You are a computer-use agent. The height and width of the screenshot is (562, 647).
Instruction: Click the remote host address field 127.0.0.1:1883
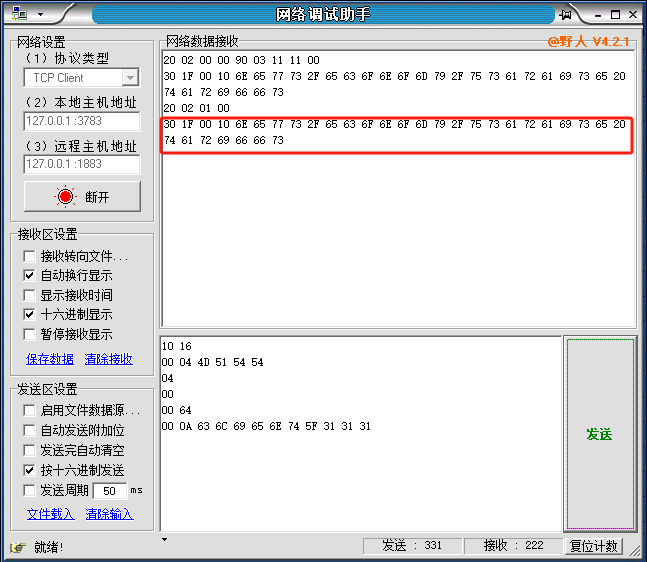[82, 164]
